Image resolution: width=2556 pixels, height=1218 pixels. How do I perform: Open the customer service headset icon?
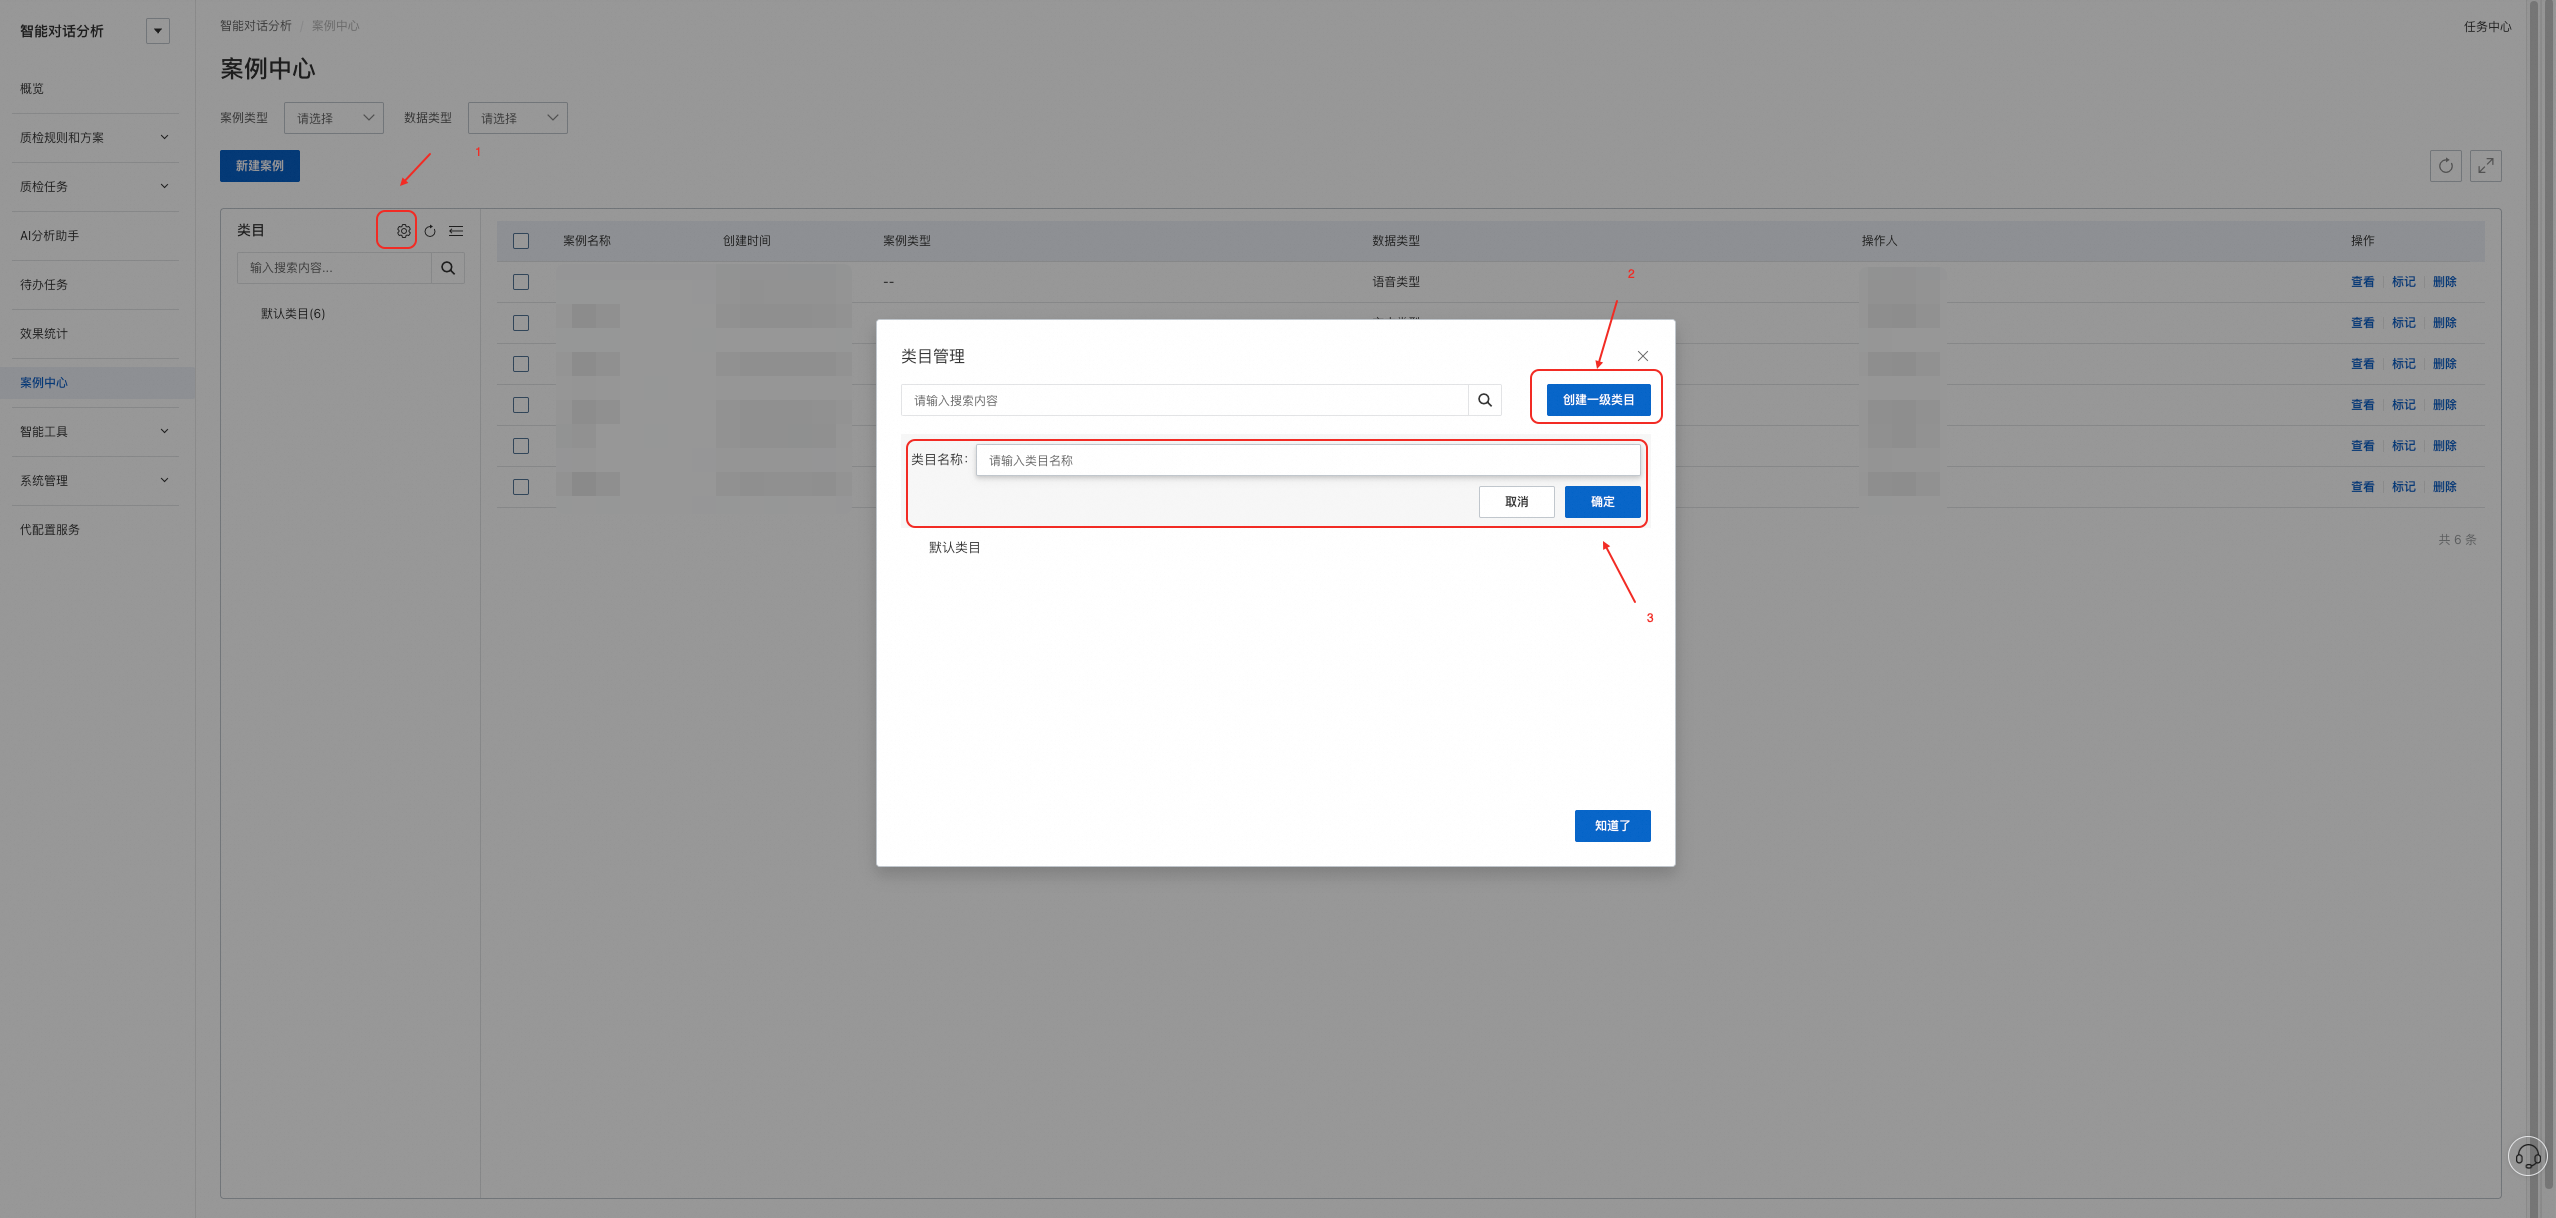(x=2527, y=1156)
